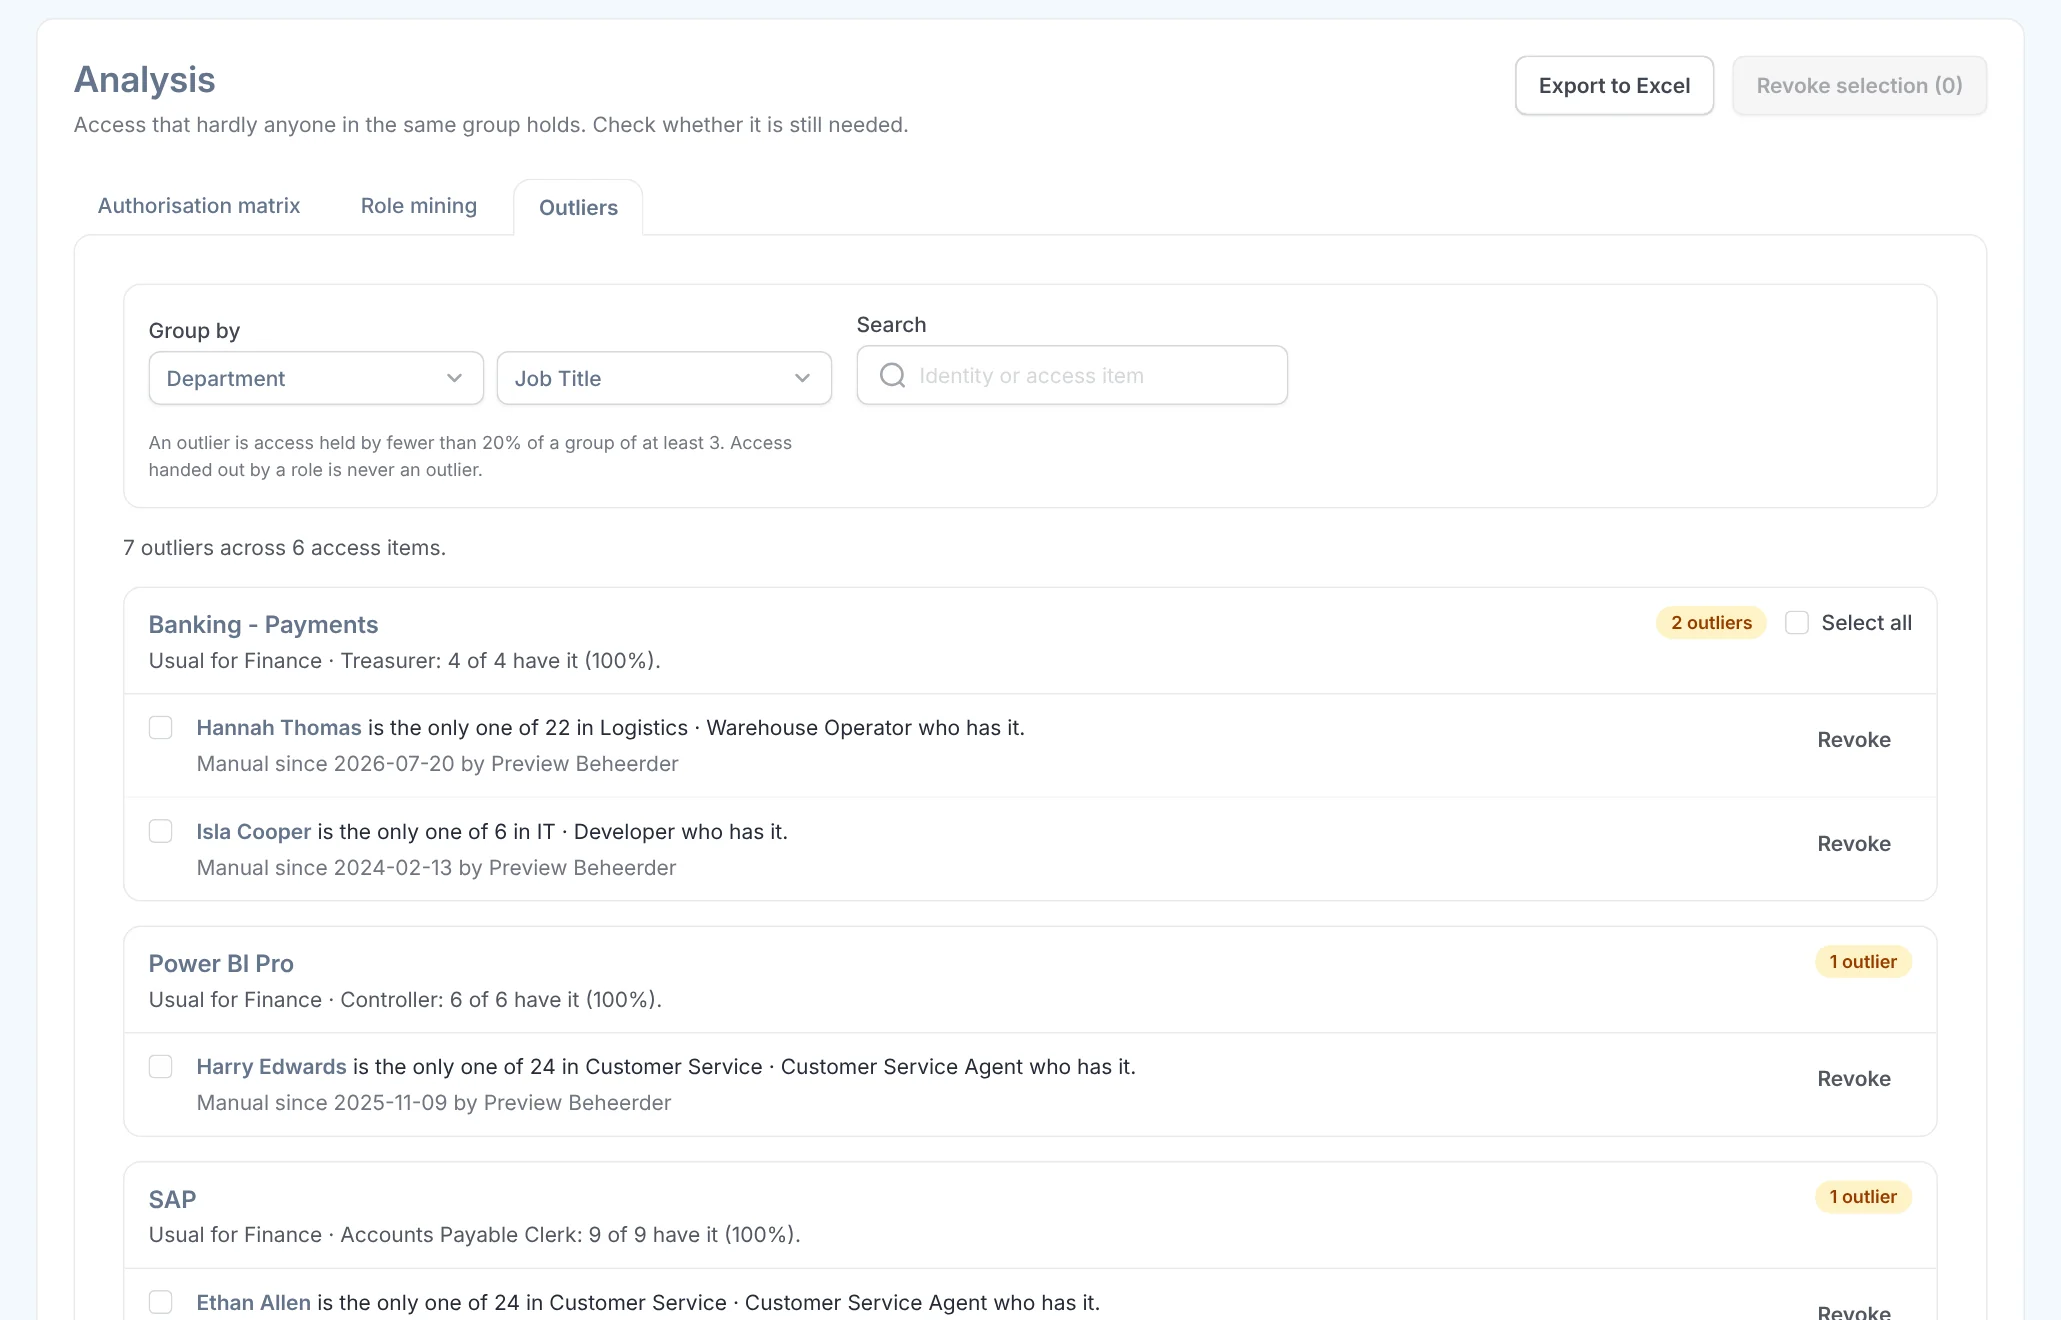Click the SAP 1 outlier badge
The image size is (2061, 1320).
coord(1863,1197)
